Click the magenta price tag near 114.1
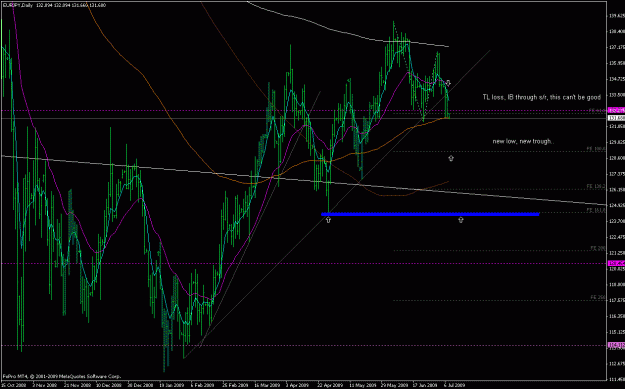 tap(616, 345)
